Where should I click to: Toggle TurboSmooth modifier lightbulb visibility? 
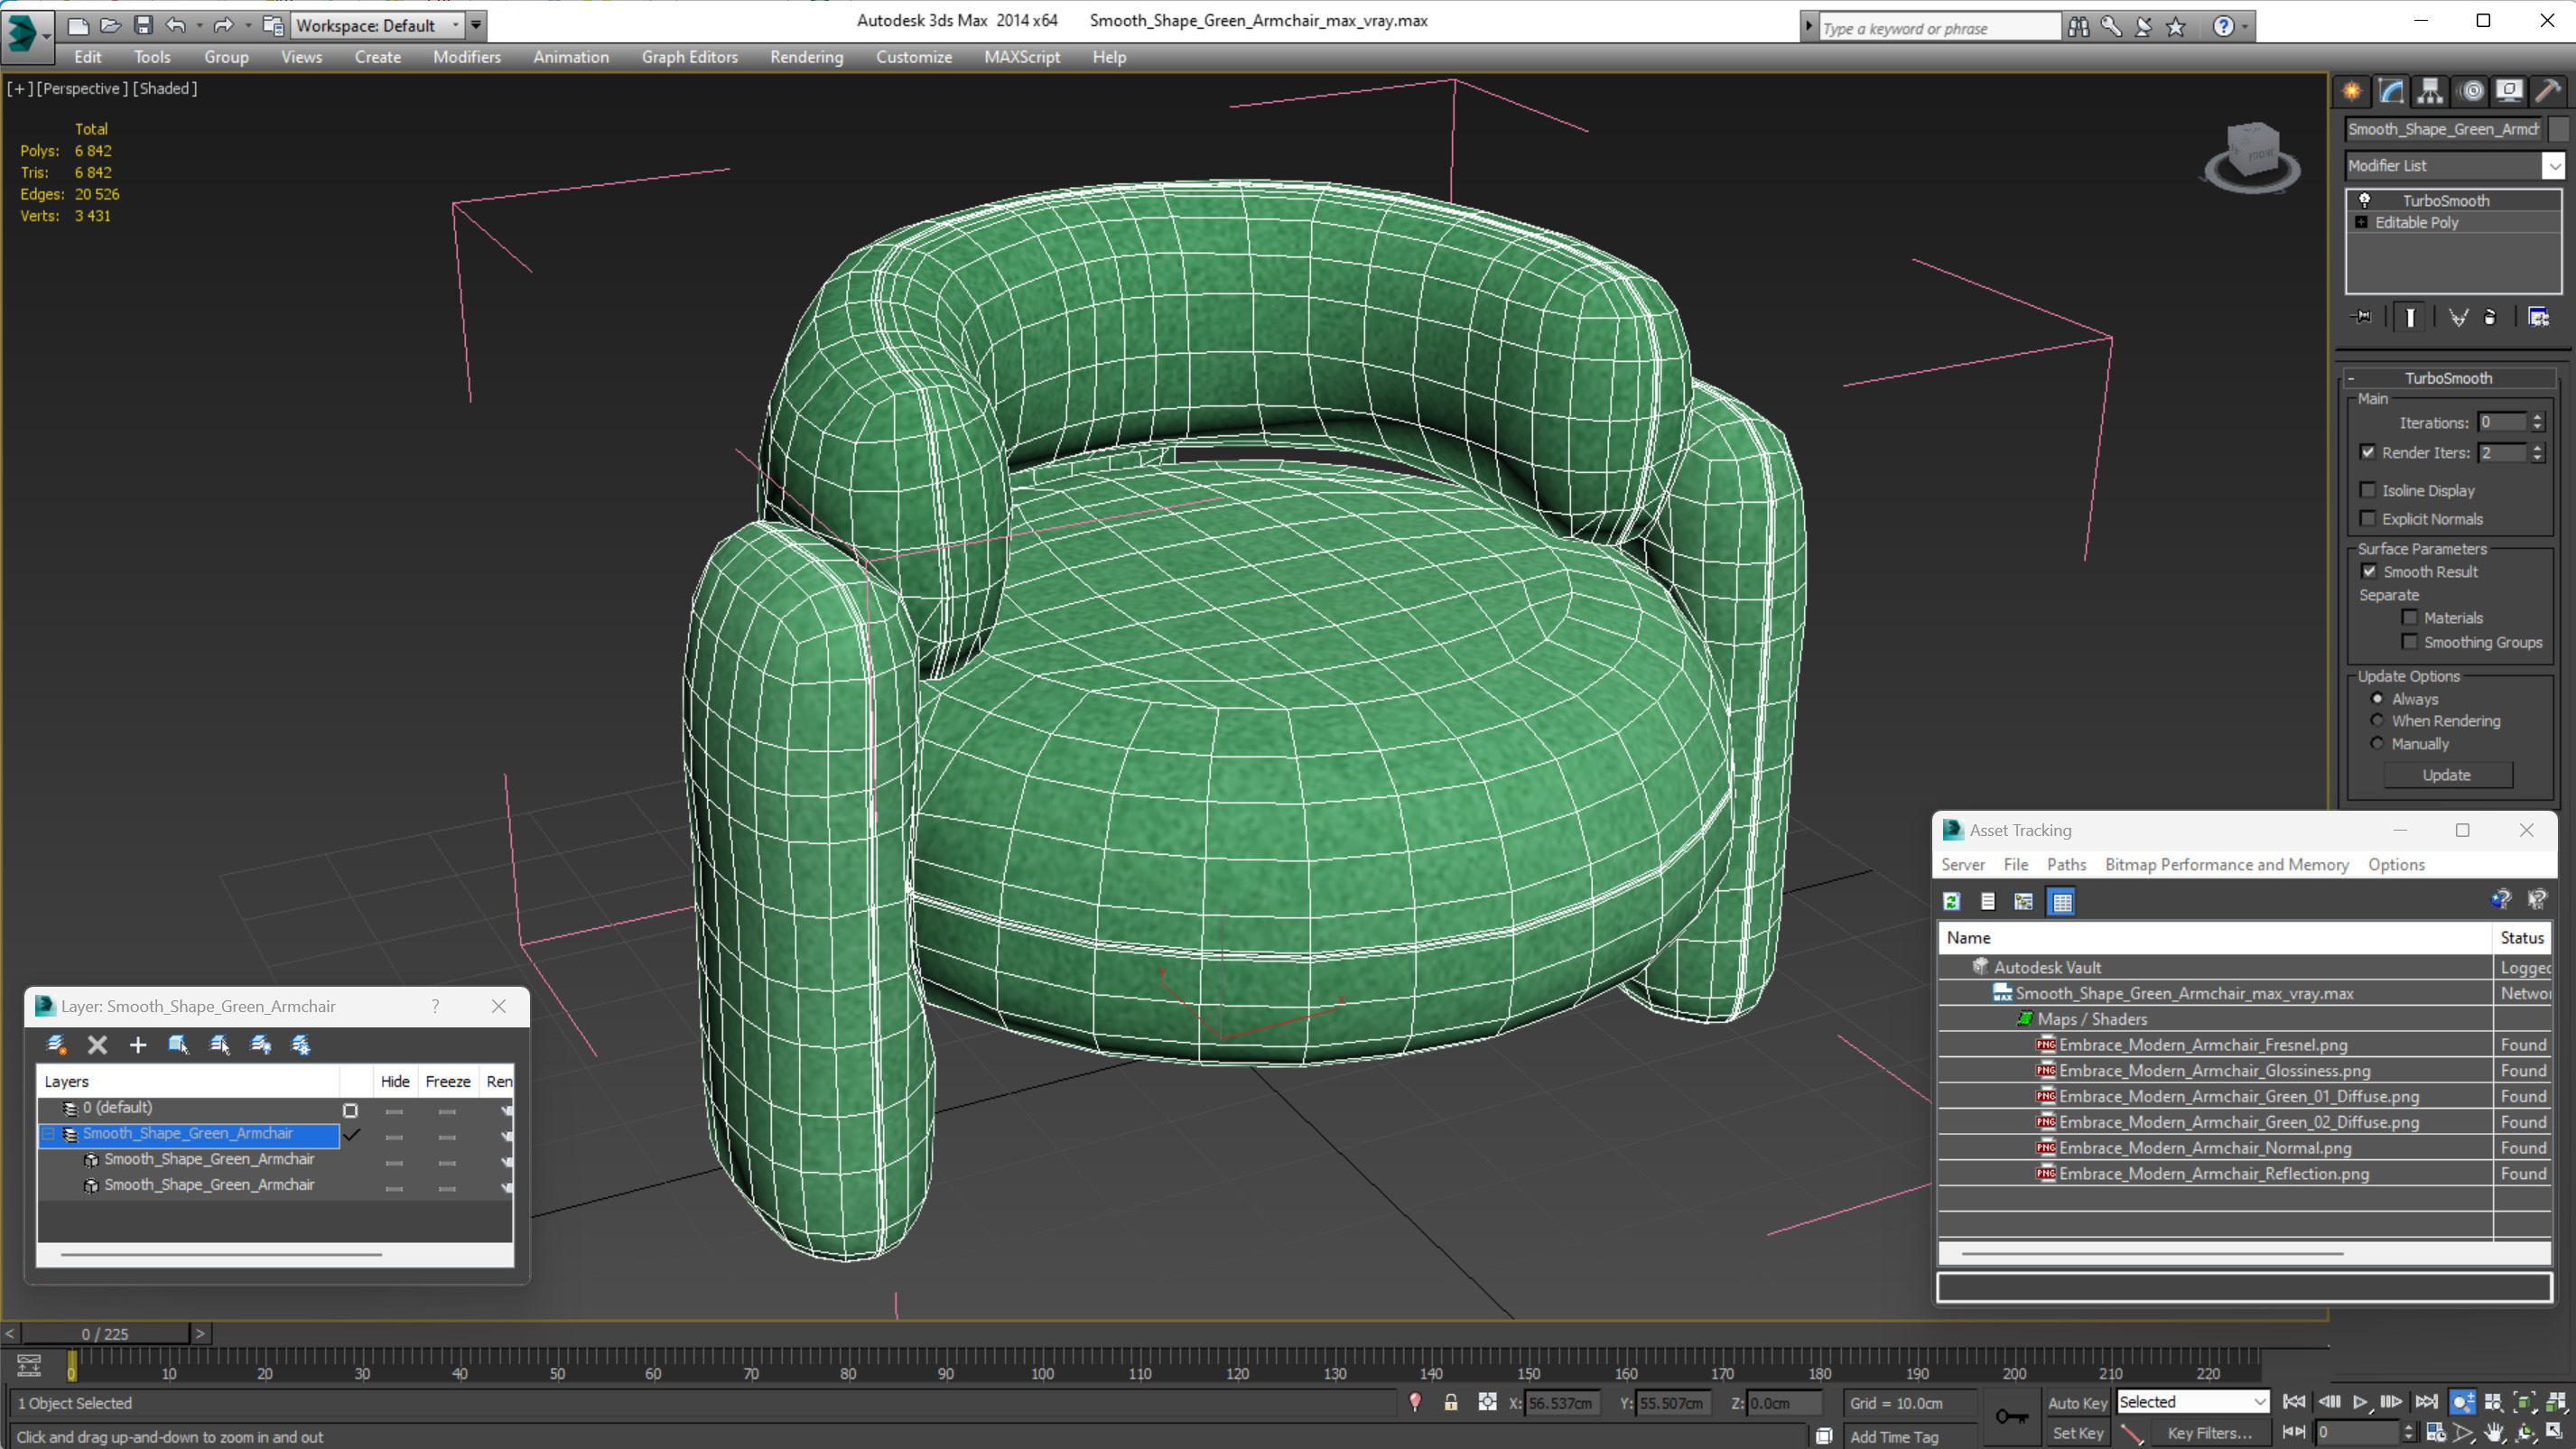(2365, 200)
